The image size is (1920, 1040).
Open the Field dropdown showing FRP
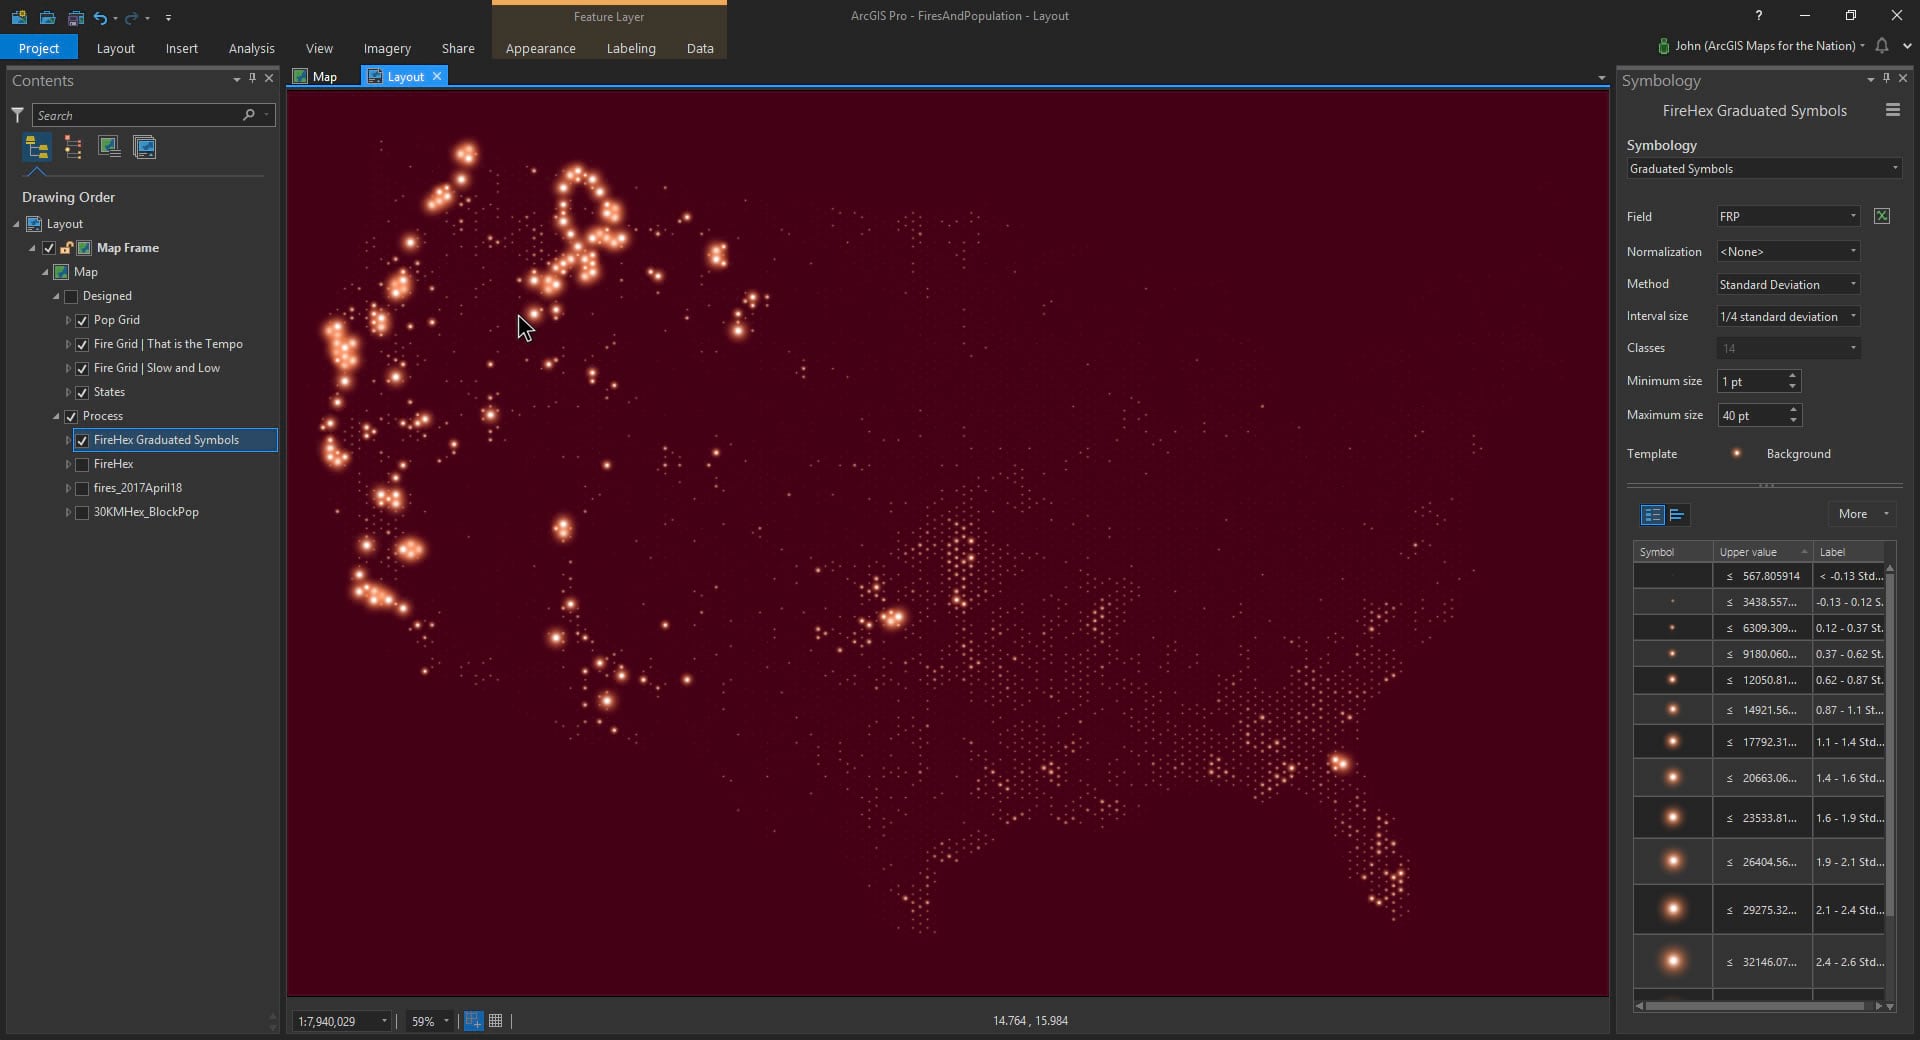[x=1788, y=216]
